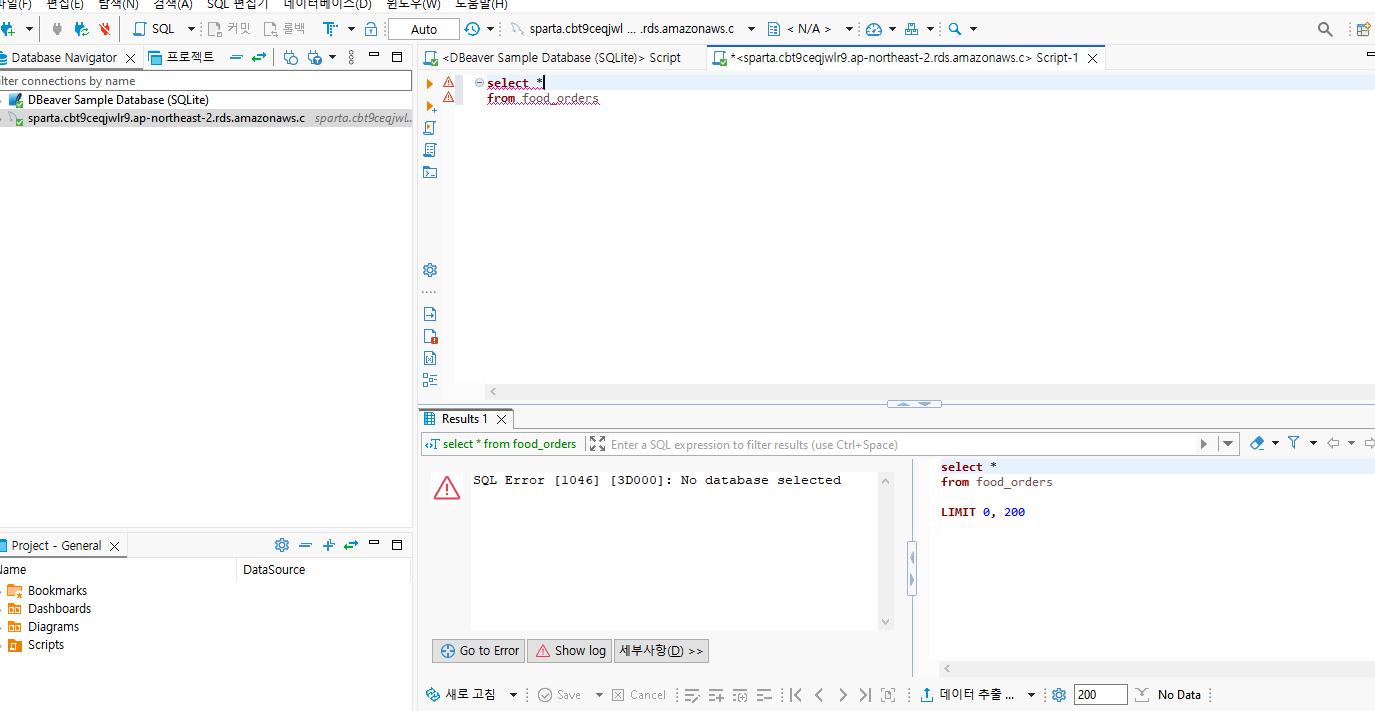Click the Cancel button in results toolbar

pos(639,695)
